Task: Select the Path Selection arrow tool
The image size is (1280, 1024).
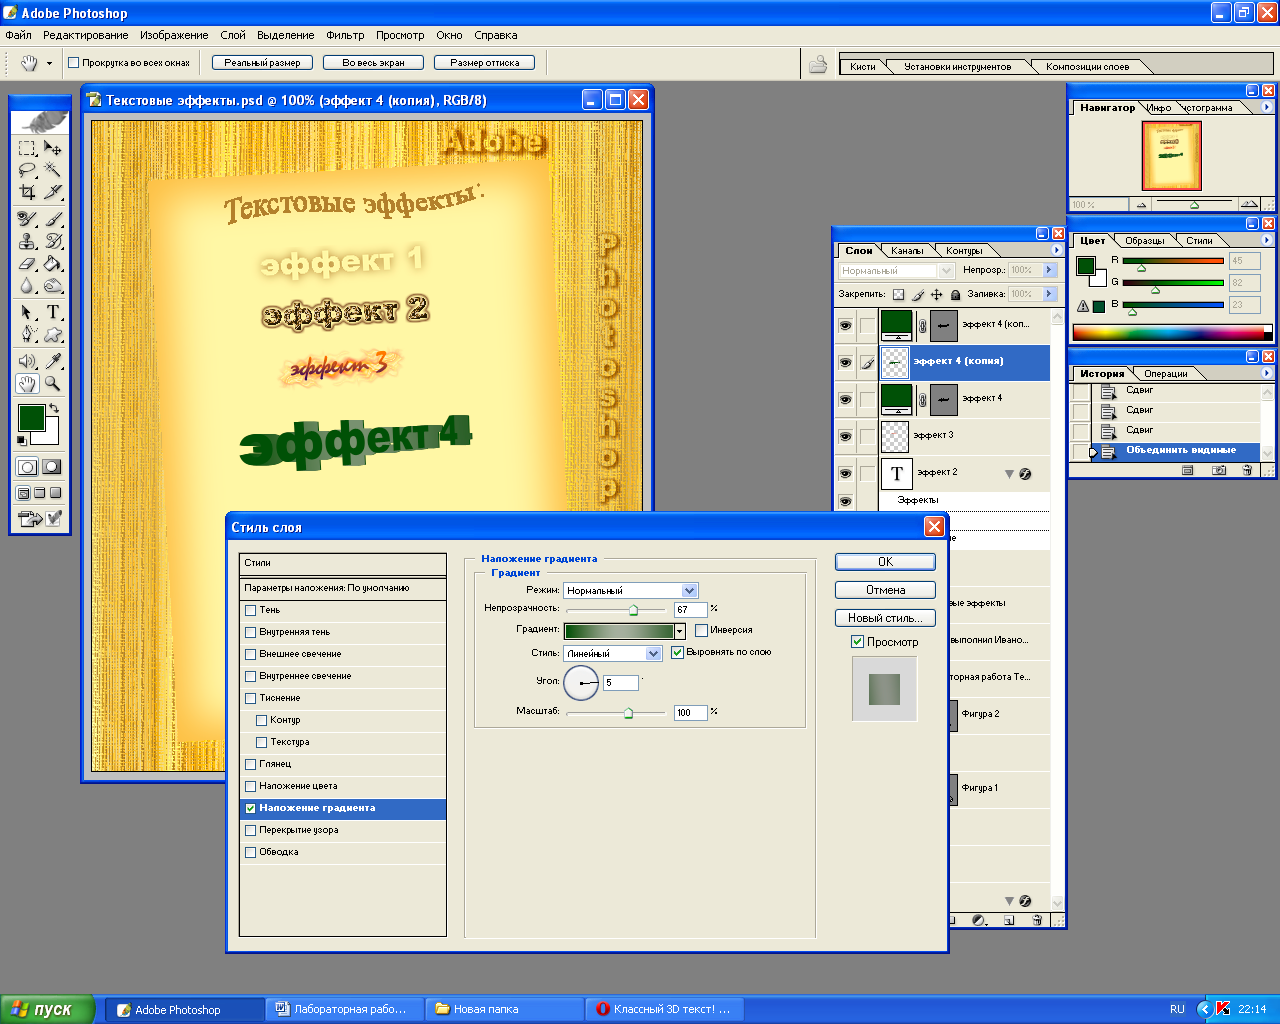Action: click(x=27, y=312)
